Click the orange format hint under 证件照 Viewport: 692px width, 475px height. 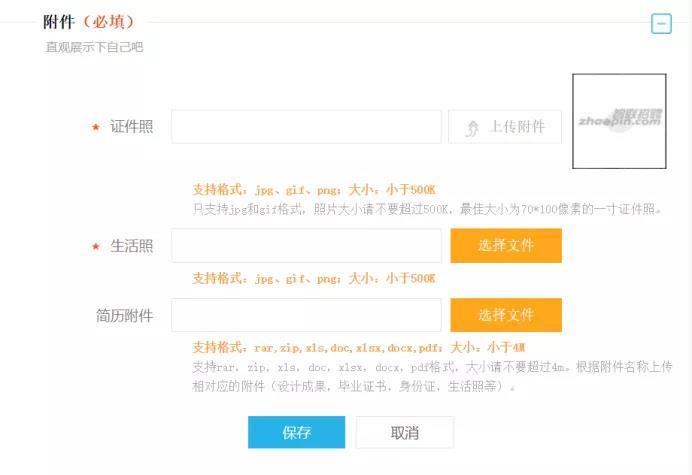(x=314, y=190)
